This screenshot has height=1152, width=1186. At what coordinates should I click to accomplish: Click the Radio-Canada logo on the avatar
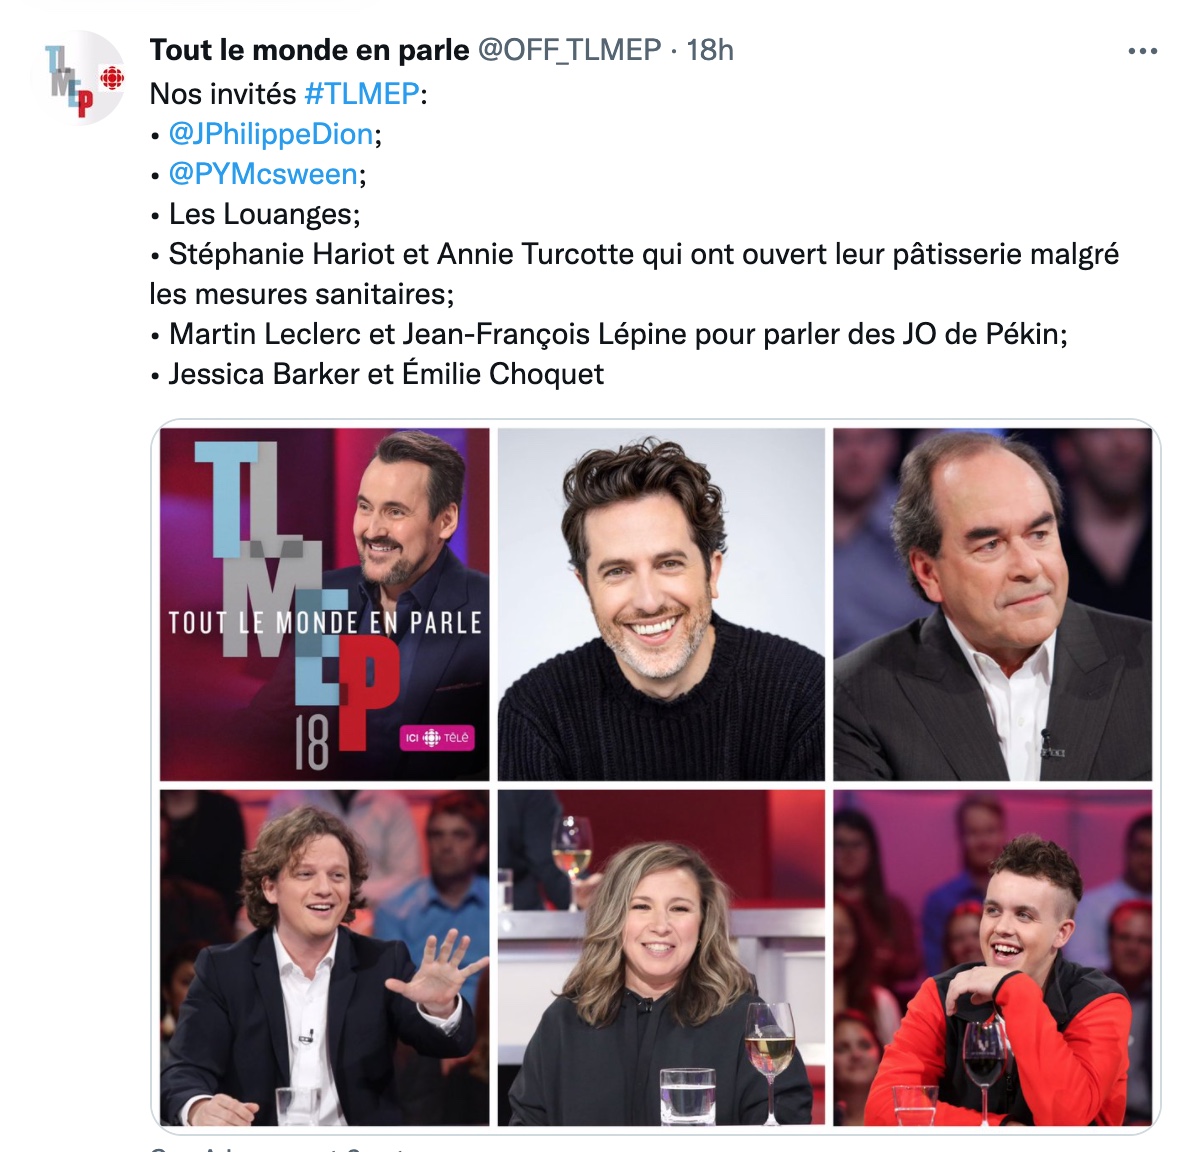click(112, 78)
